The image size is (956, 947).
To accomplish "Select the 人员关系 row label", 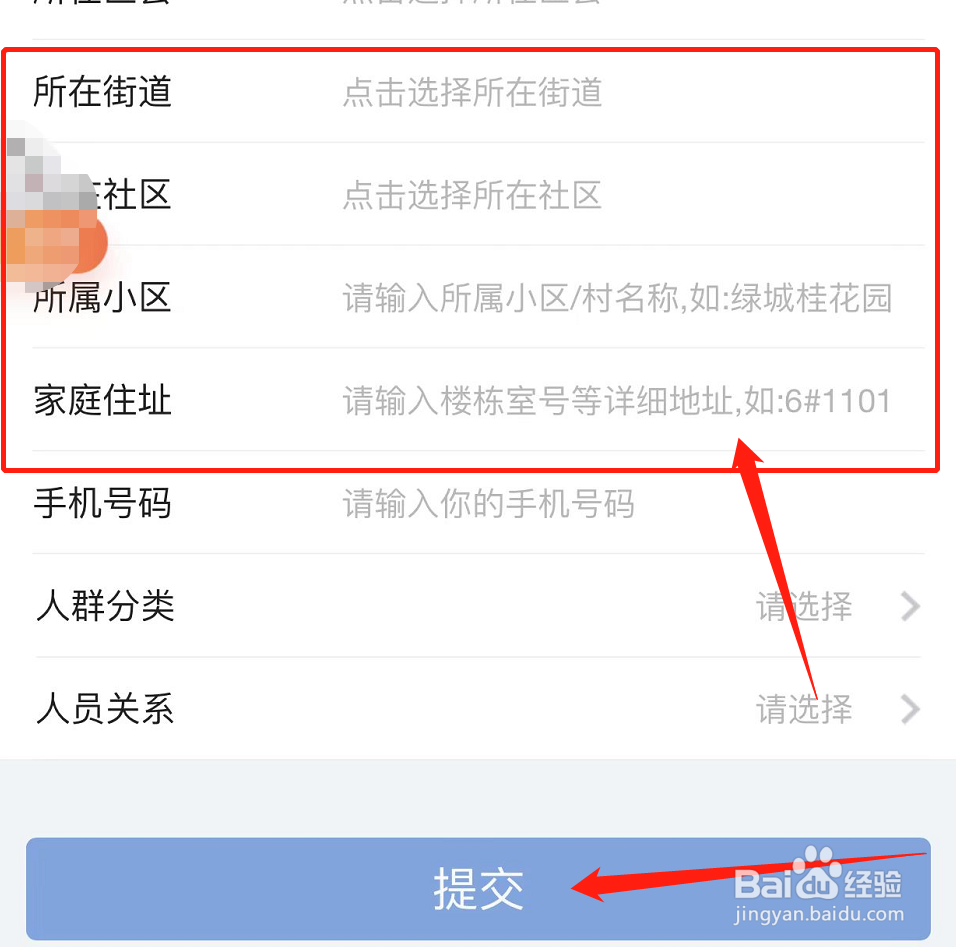I will point(105,709).
